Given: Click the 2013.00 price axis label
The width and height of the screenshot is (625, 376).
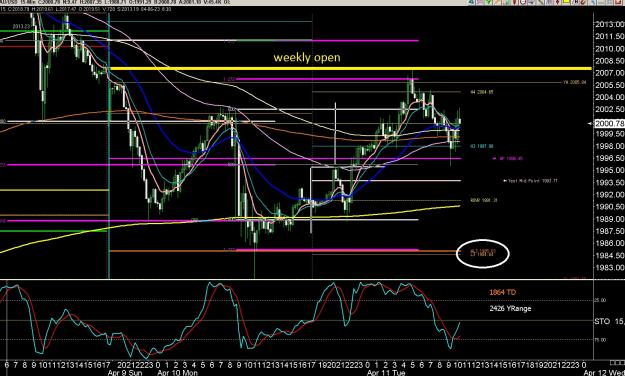Looking at the screenshot, I should pos(609,25).
